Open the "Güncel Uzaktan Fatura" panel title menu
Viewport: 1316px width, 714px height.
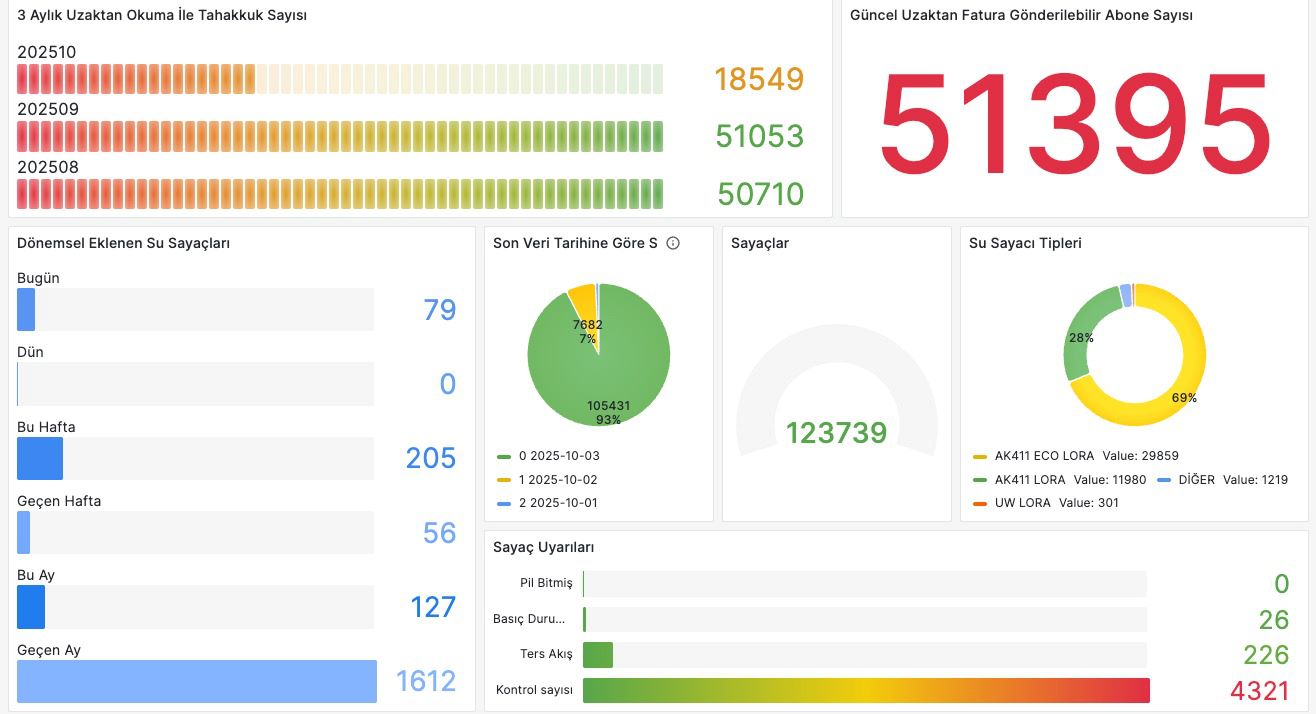(x=1021, y=16)
